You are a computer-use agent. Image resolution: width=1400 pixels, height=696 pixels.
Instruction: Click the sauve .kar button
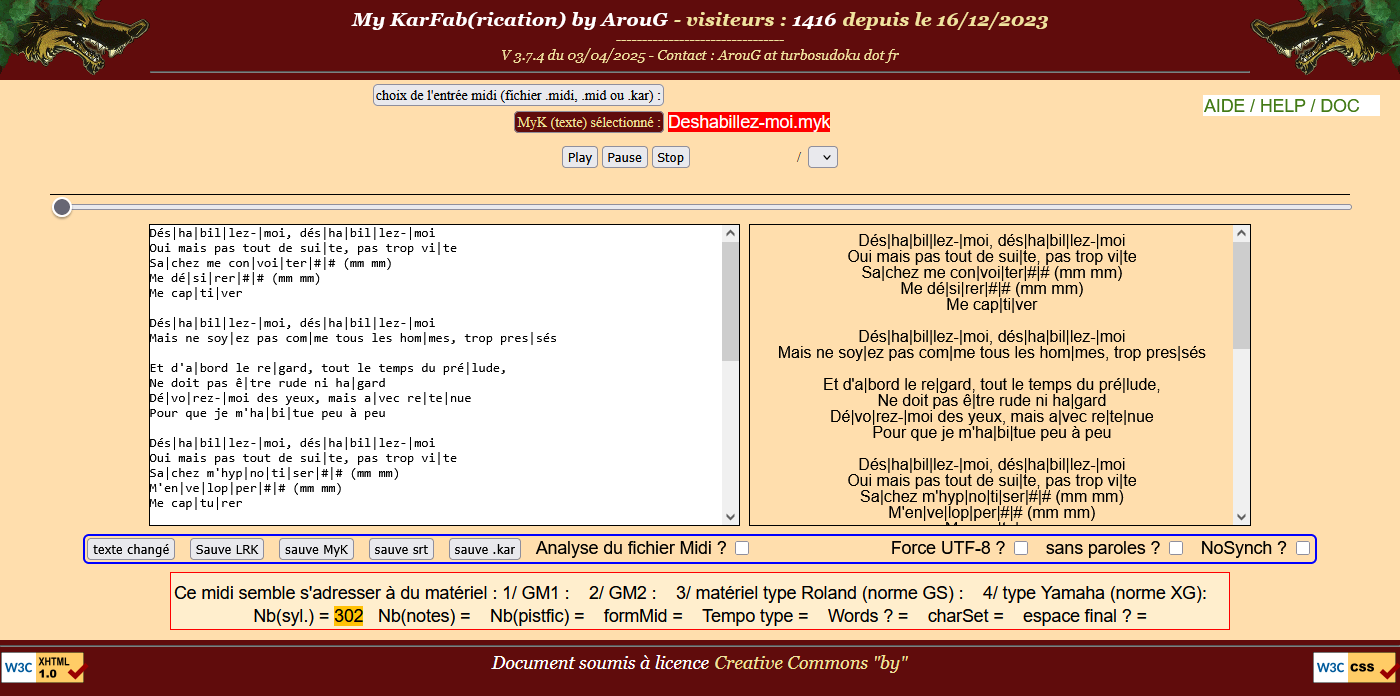coord(484,549)
